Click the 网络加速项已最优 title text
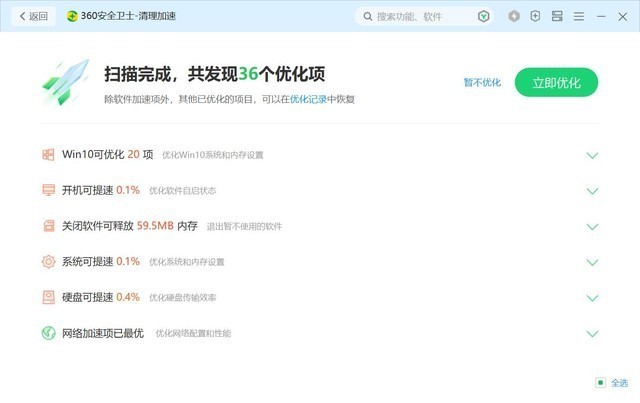This screenshot has width=640, height=403. [x=103, y=333]
